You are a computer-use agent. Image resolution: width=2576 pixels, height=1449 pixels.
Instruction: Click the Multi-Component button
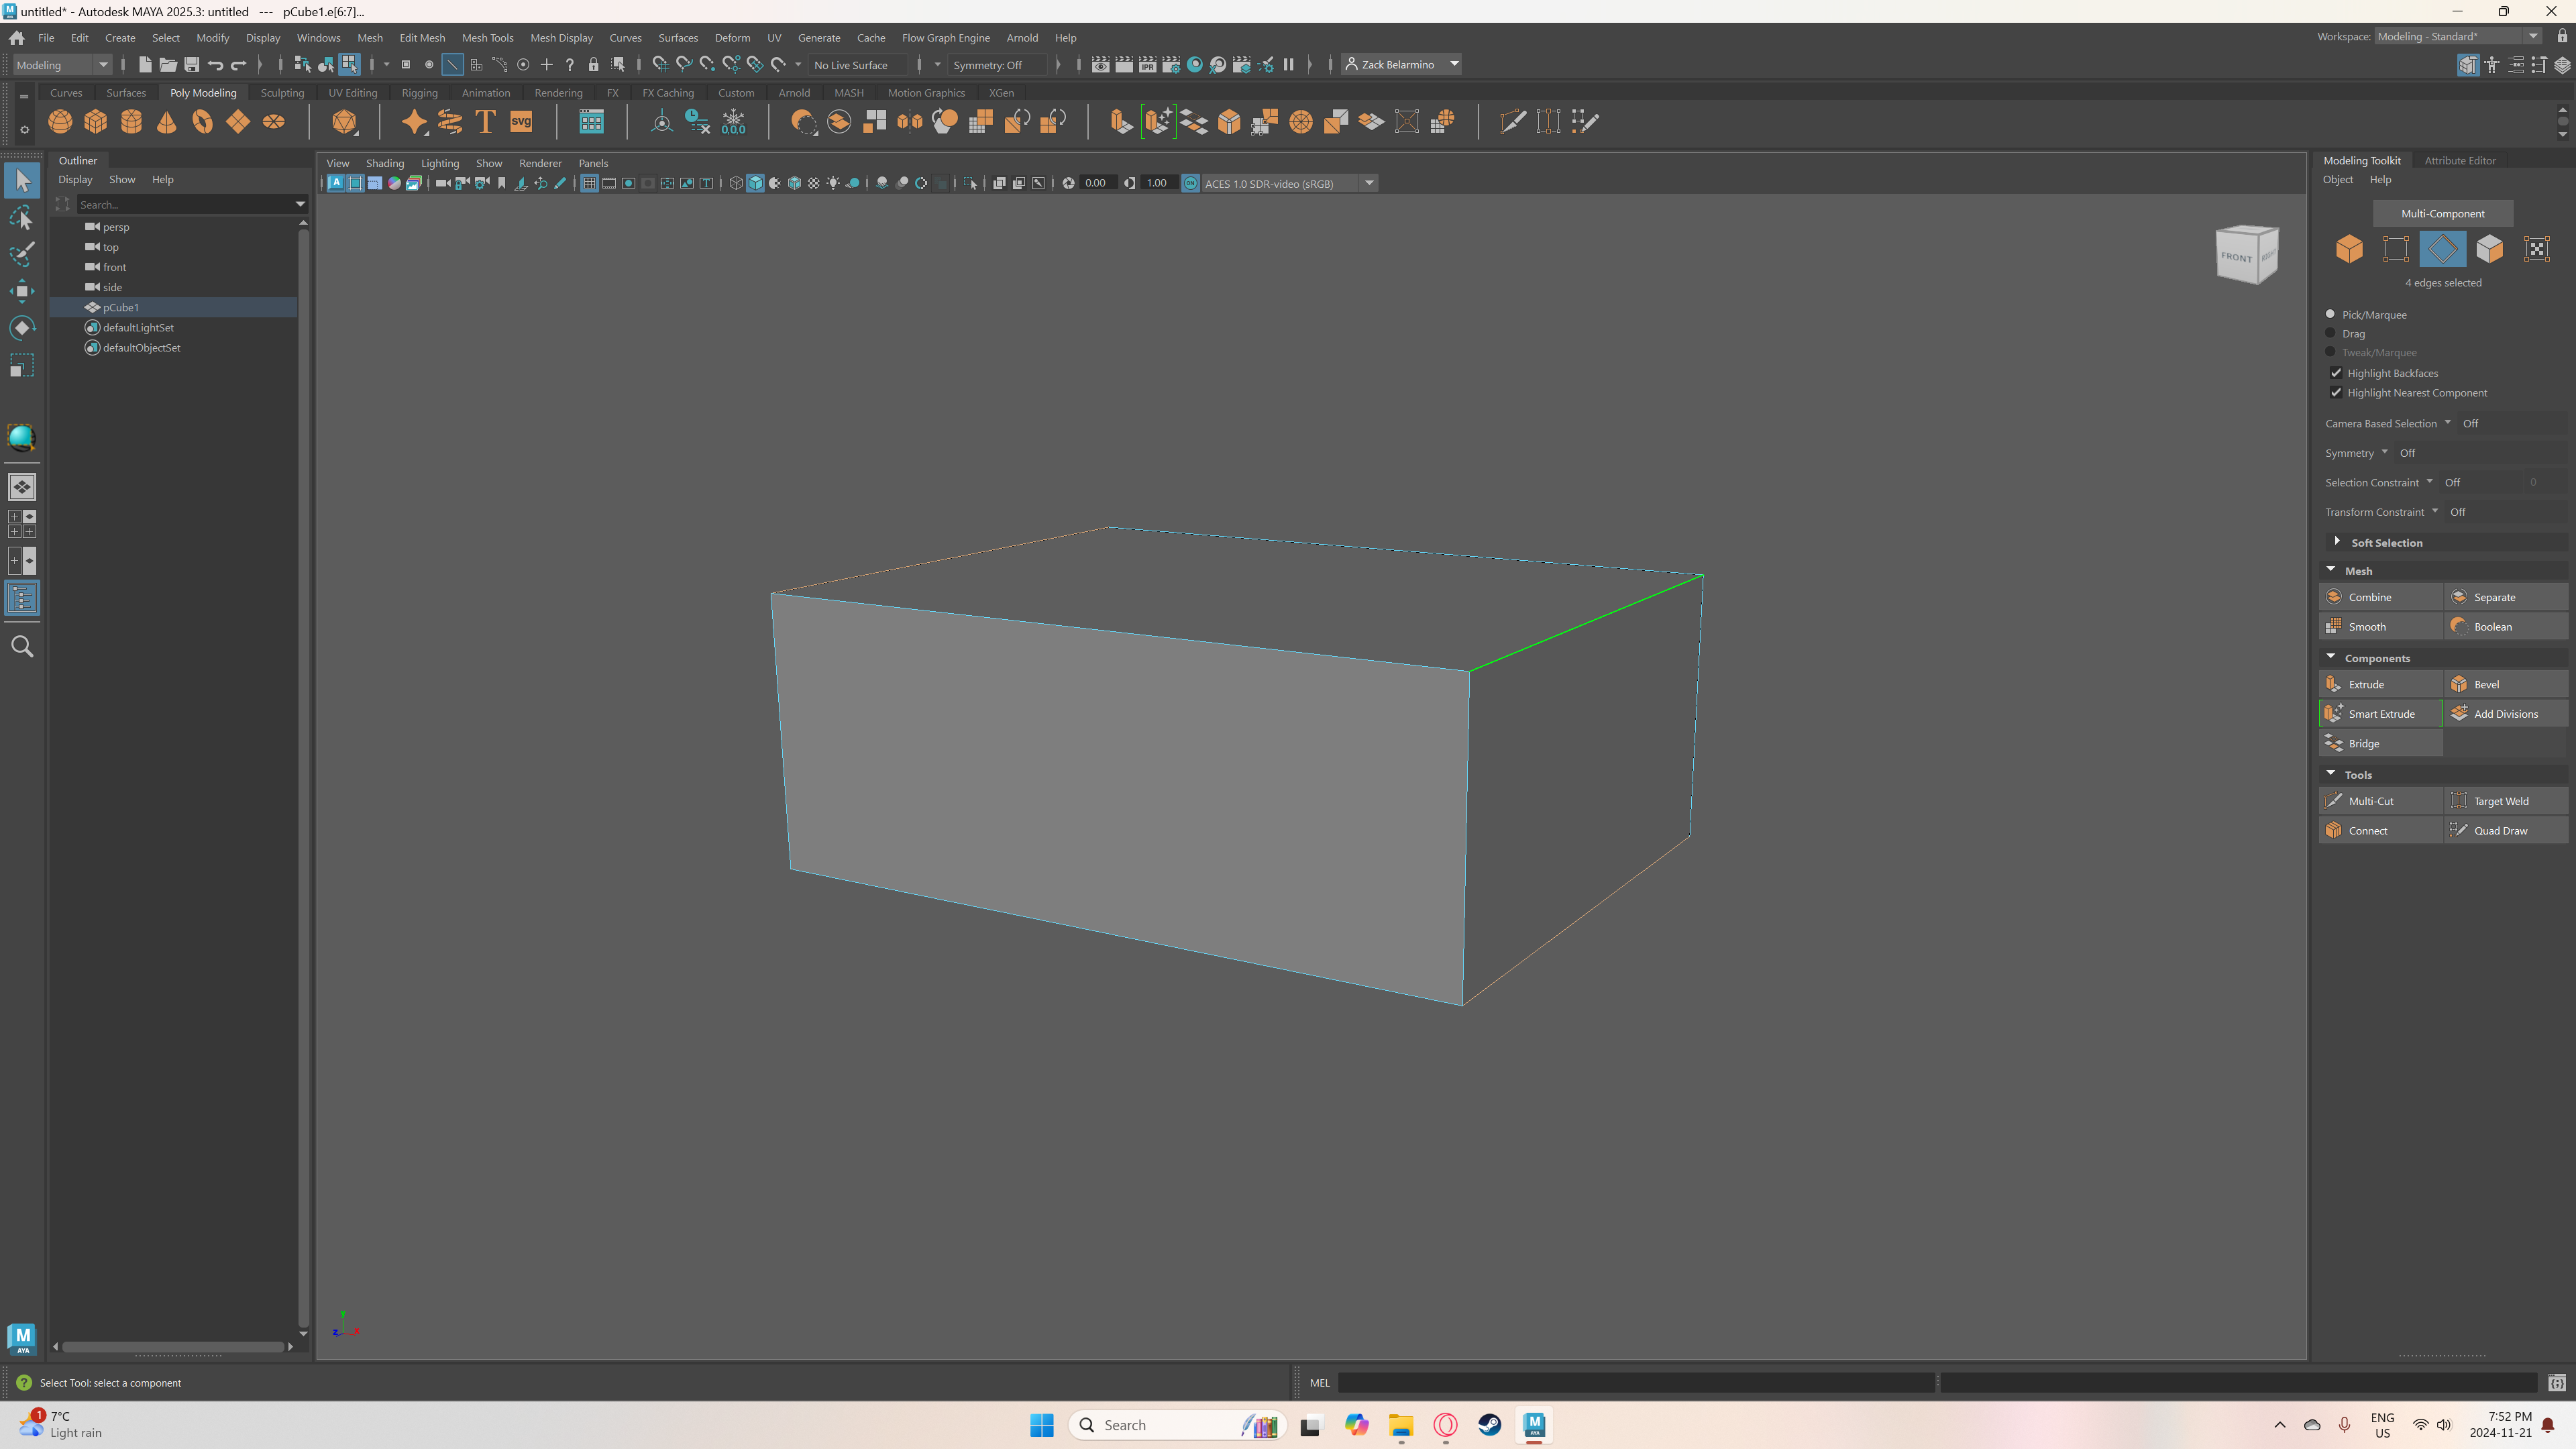2442,213
